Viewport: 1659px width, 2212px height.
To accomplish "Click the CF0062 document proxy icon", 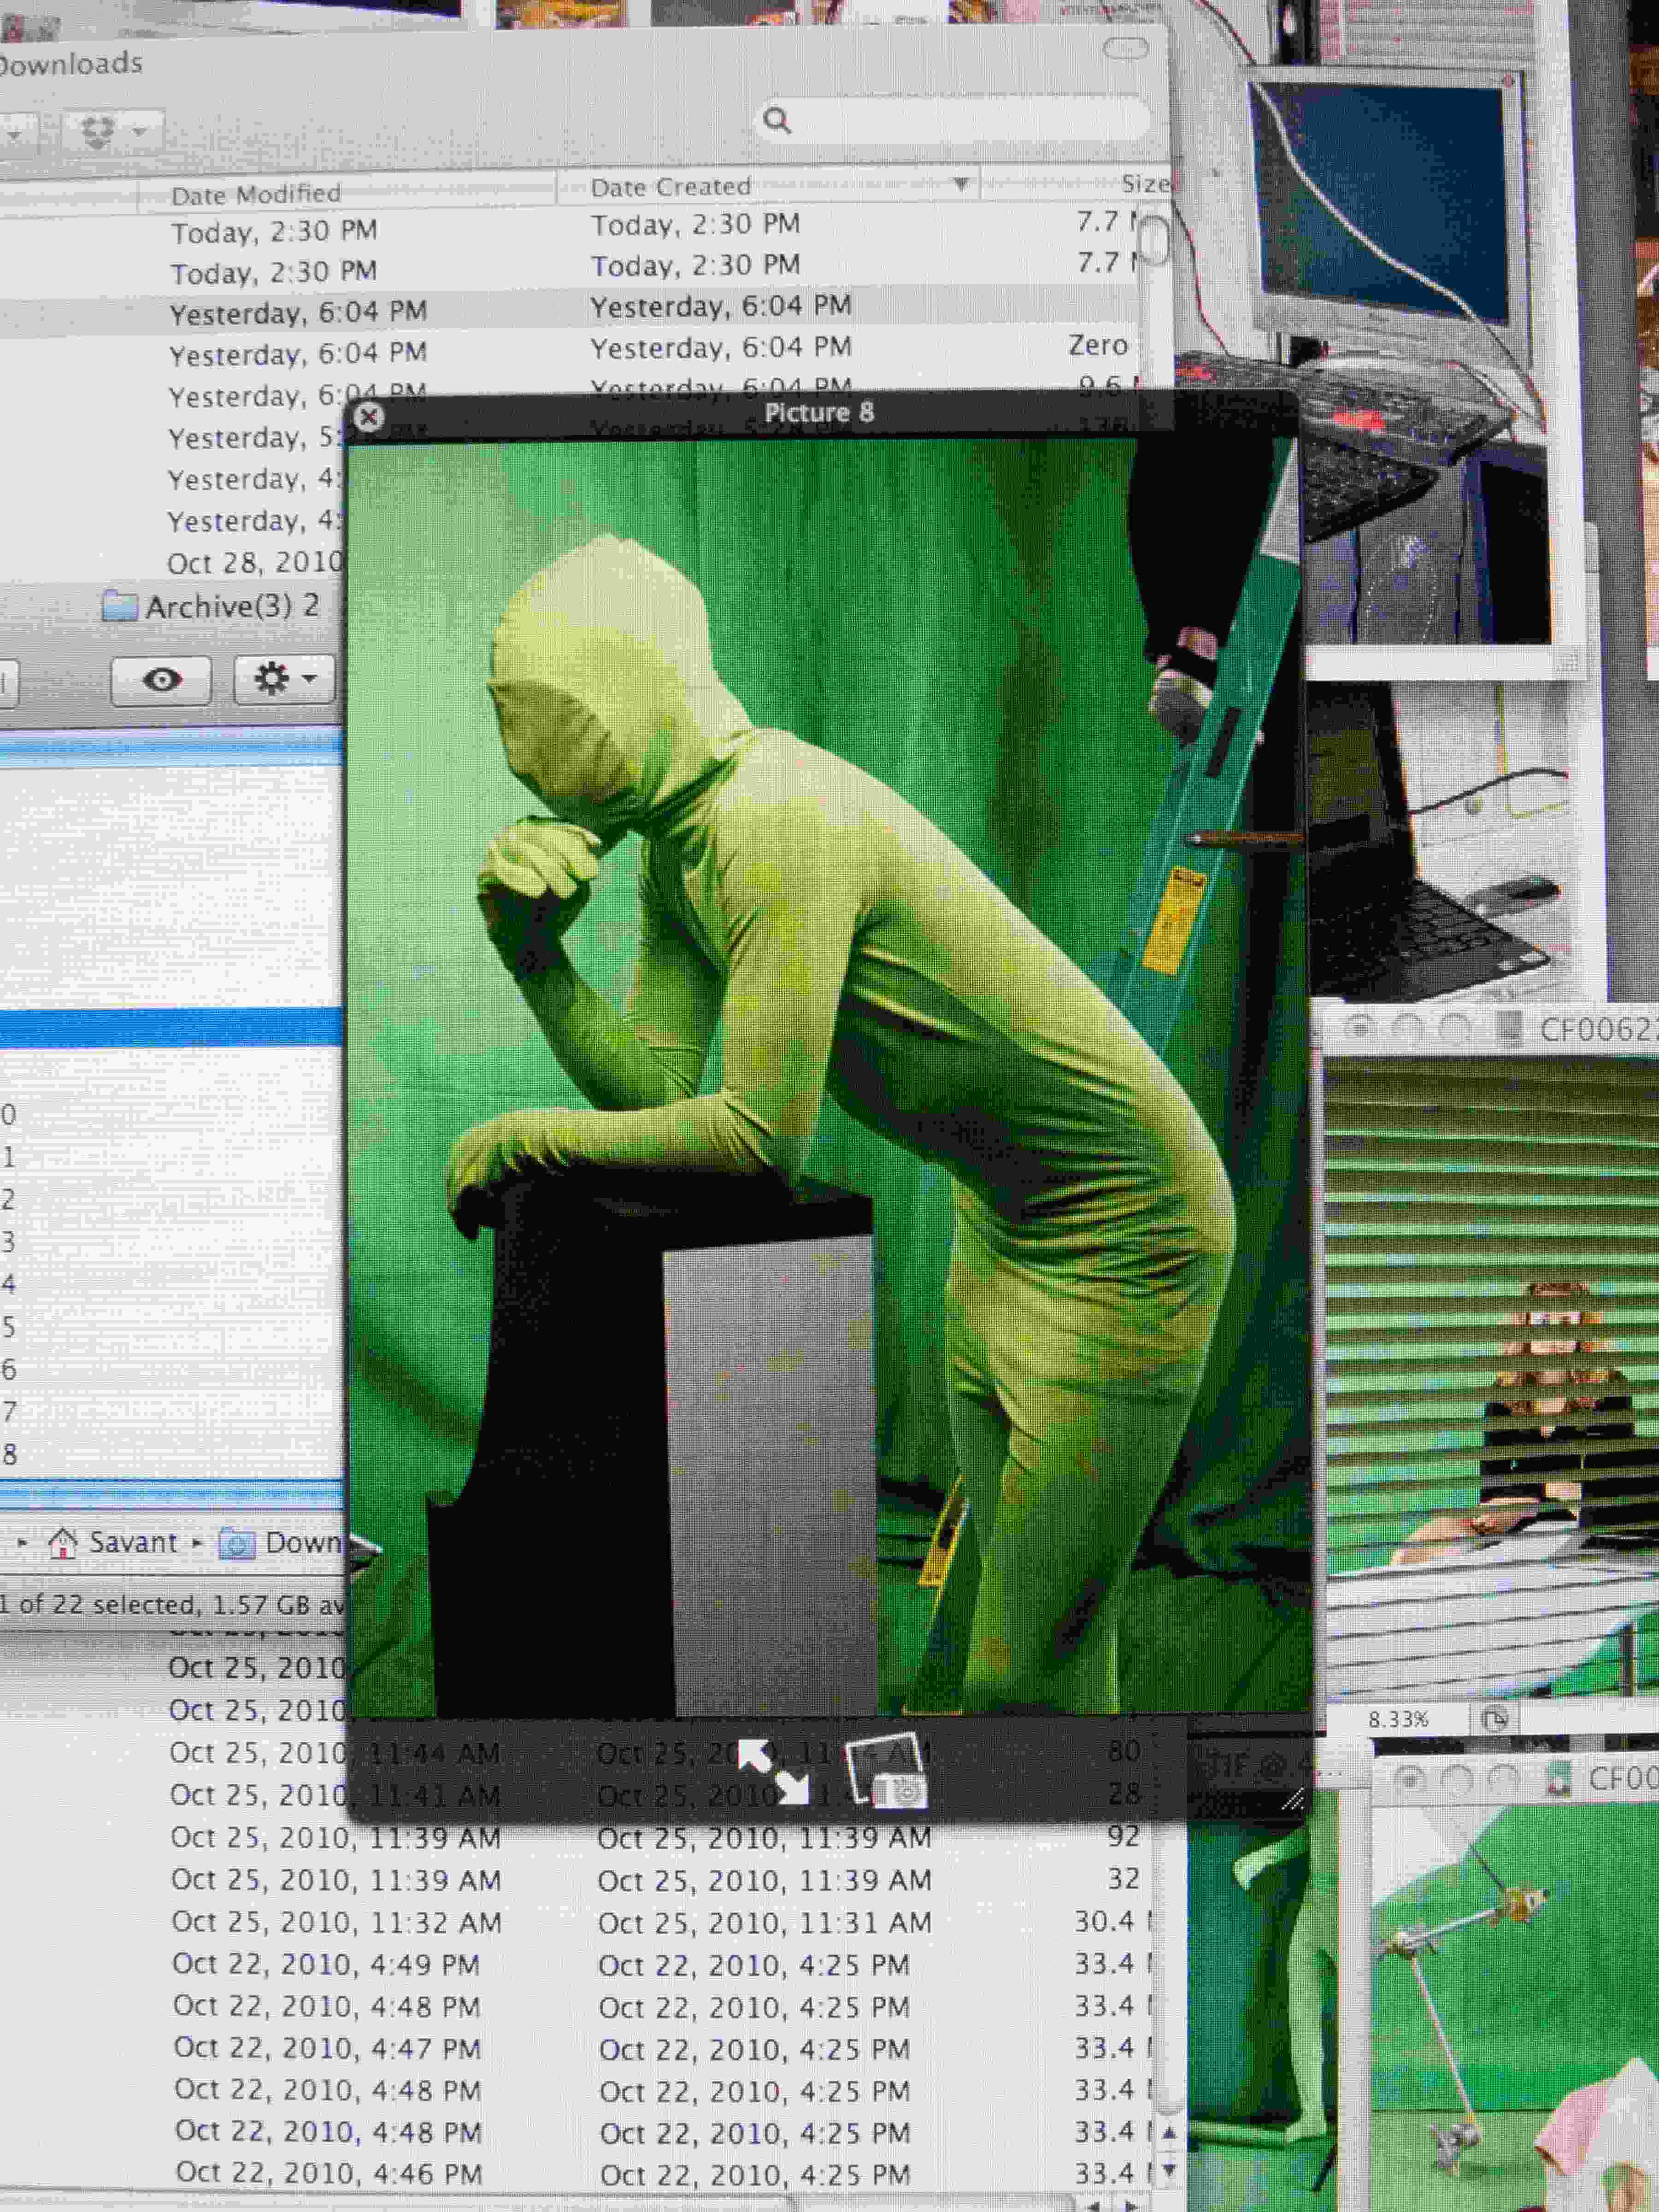I will click(1509, 1027).
